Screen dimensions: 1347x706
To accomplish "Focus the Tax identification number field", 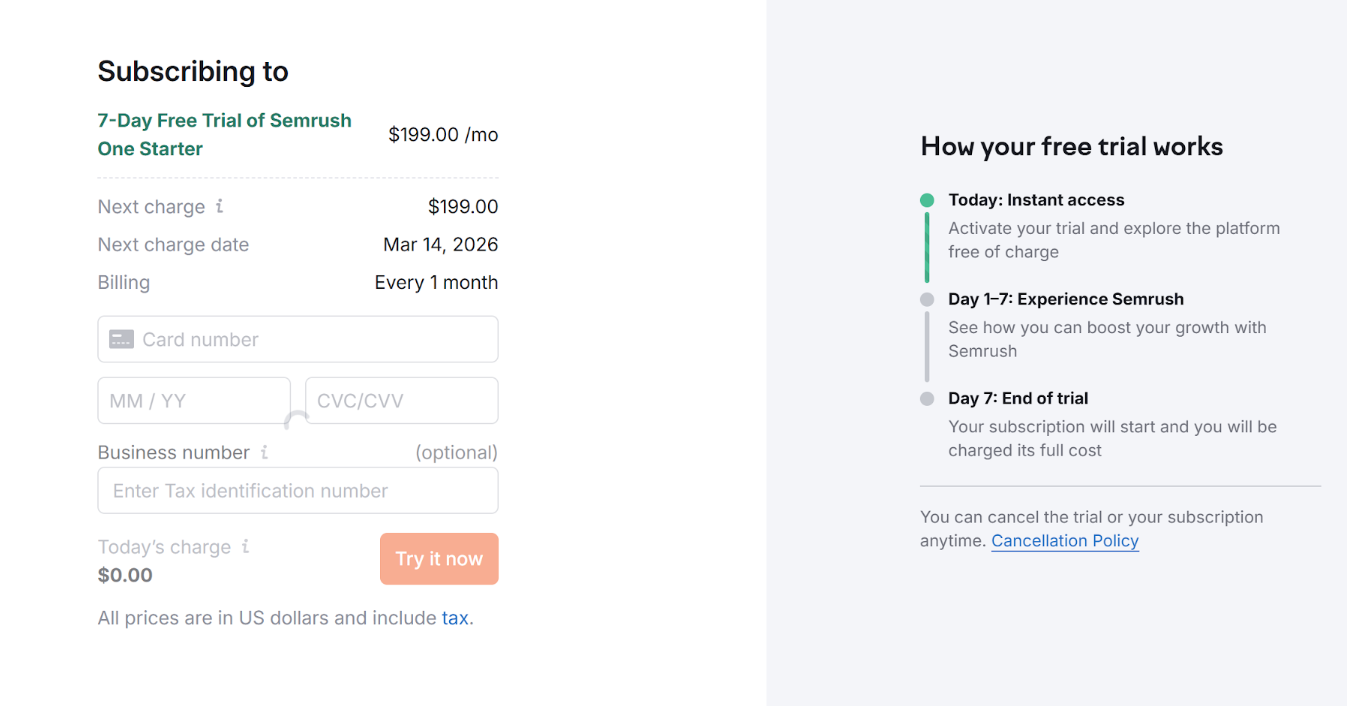I will (298, 491).
